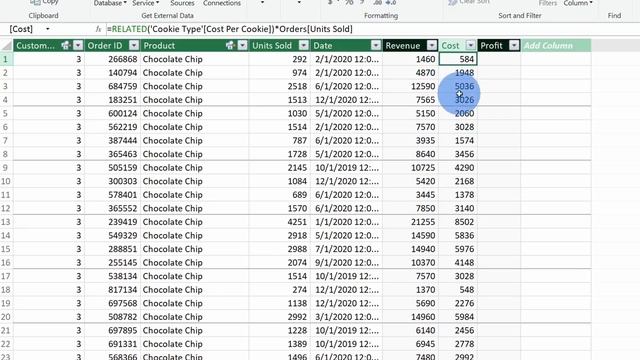Click the fx insert function icon
This screenshot has height=360, width=640.
pos(98,29)
